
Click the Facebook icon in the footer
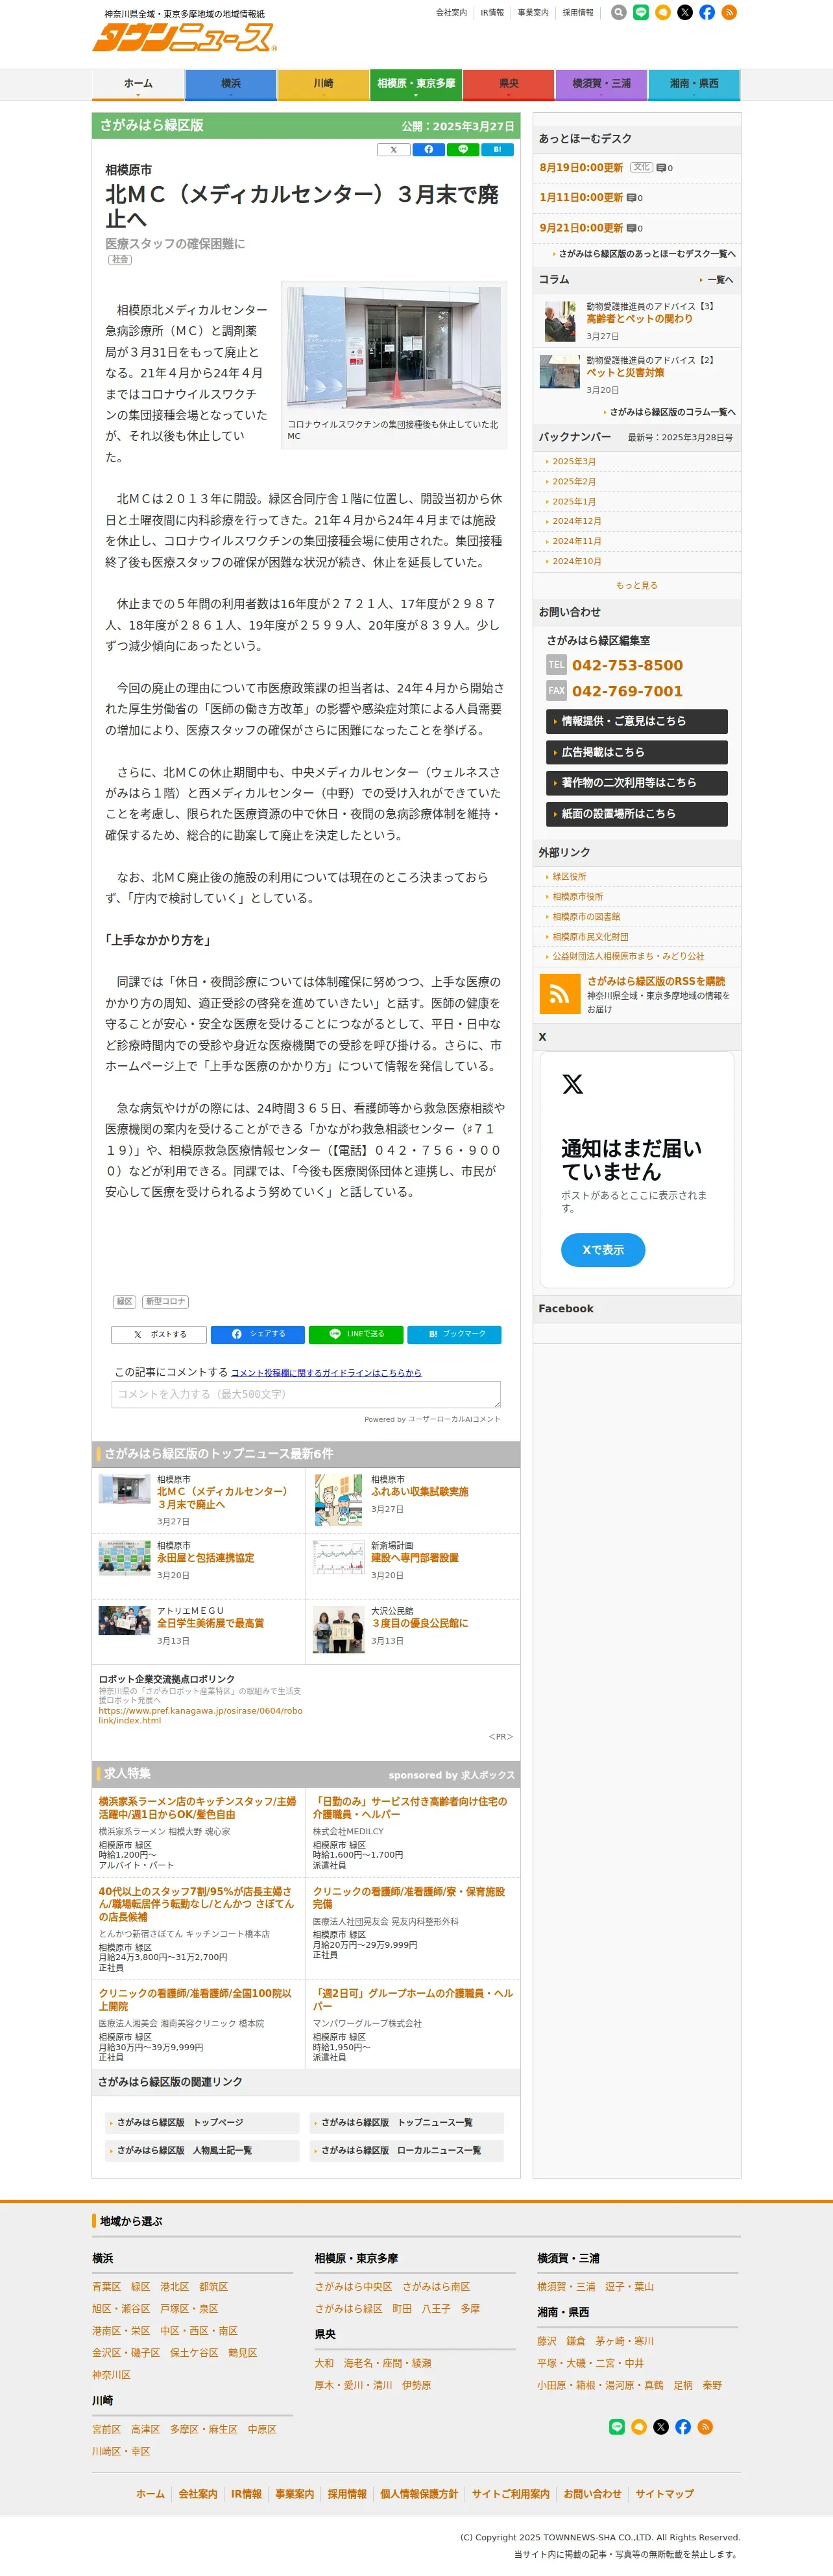[683, 2427]
